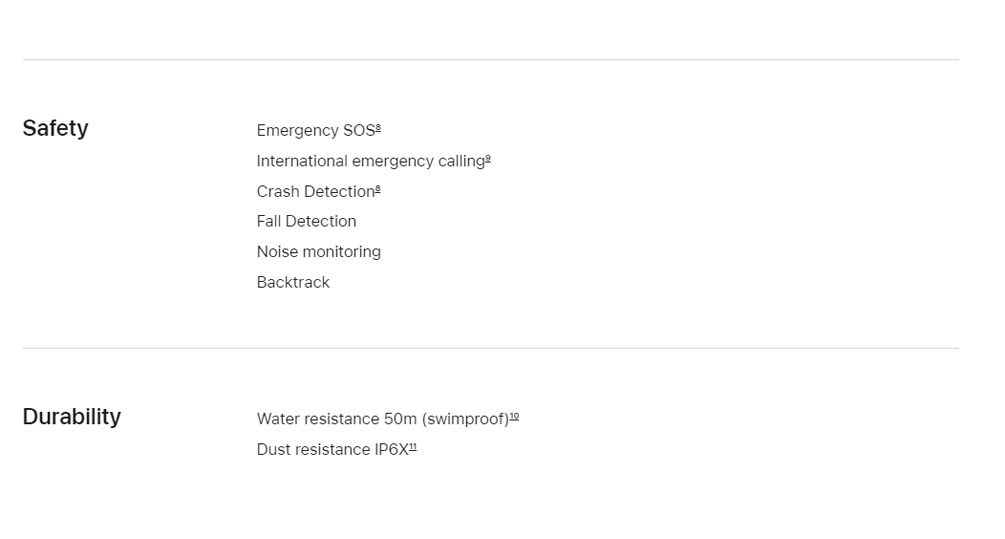Viewport: 1005px width, 539px height.
Task: Click the Durability section heading
Action: click(x=71, y=417)
